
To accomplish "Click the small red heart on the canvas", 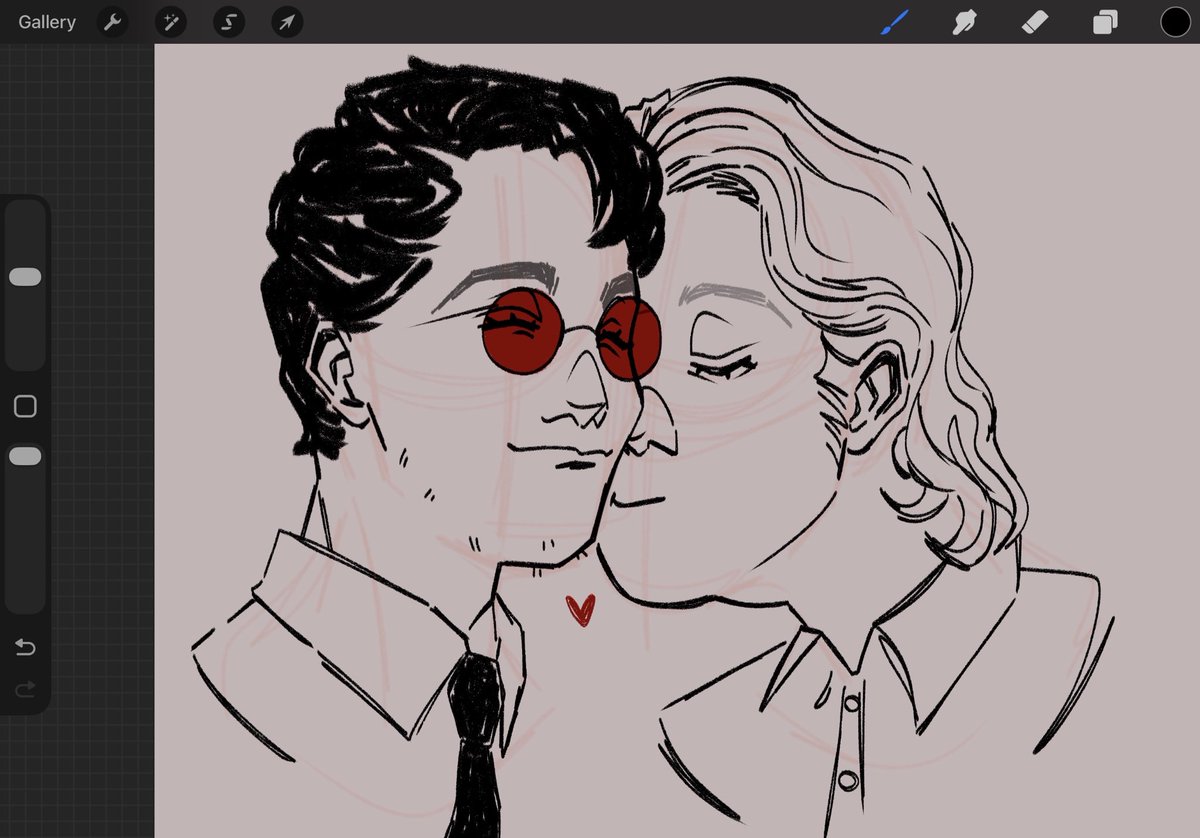I will pyautogui.click(x=580, y=610).
